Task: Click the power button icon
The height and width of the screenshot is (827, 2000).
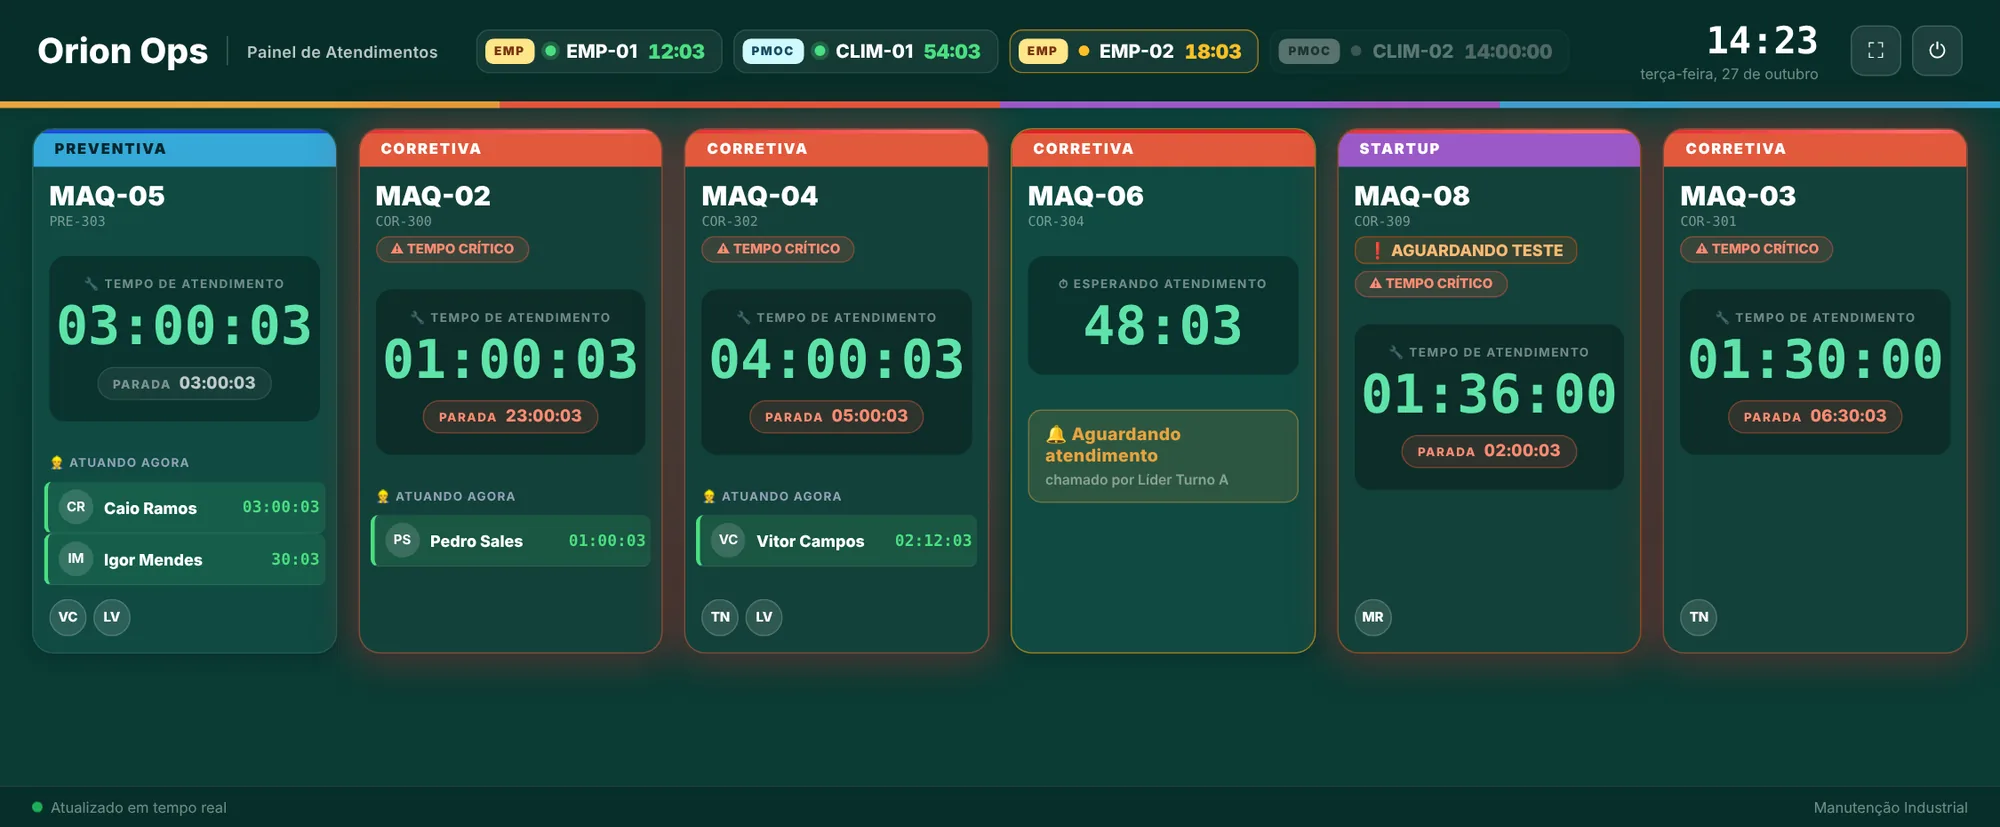Action: [x=1937, y=51]
